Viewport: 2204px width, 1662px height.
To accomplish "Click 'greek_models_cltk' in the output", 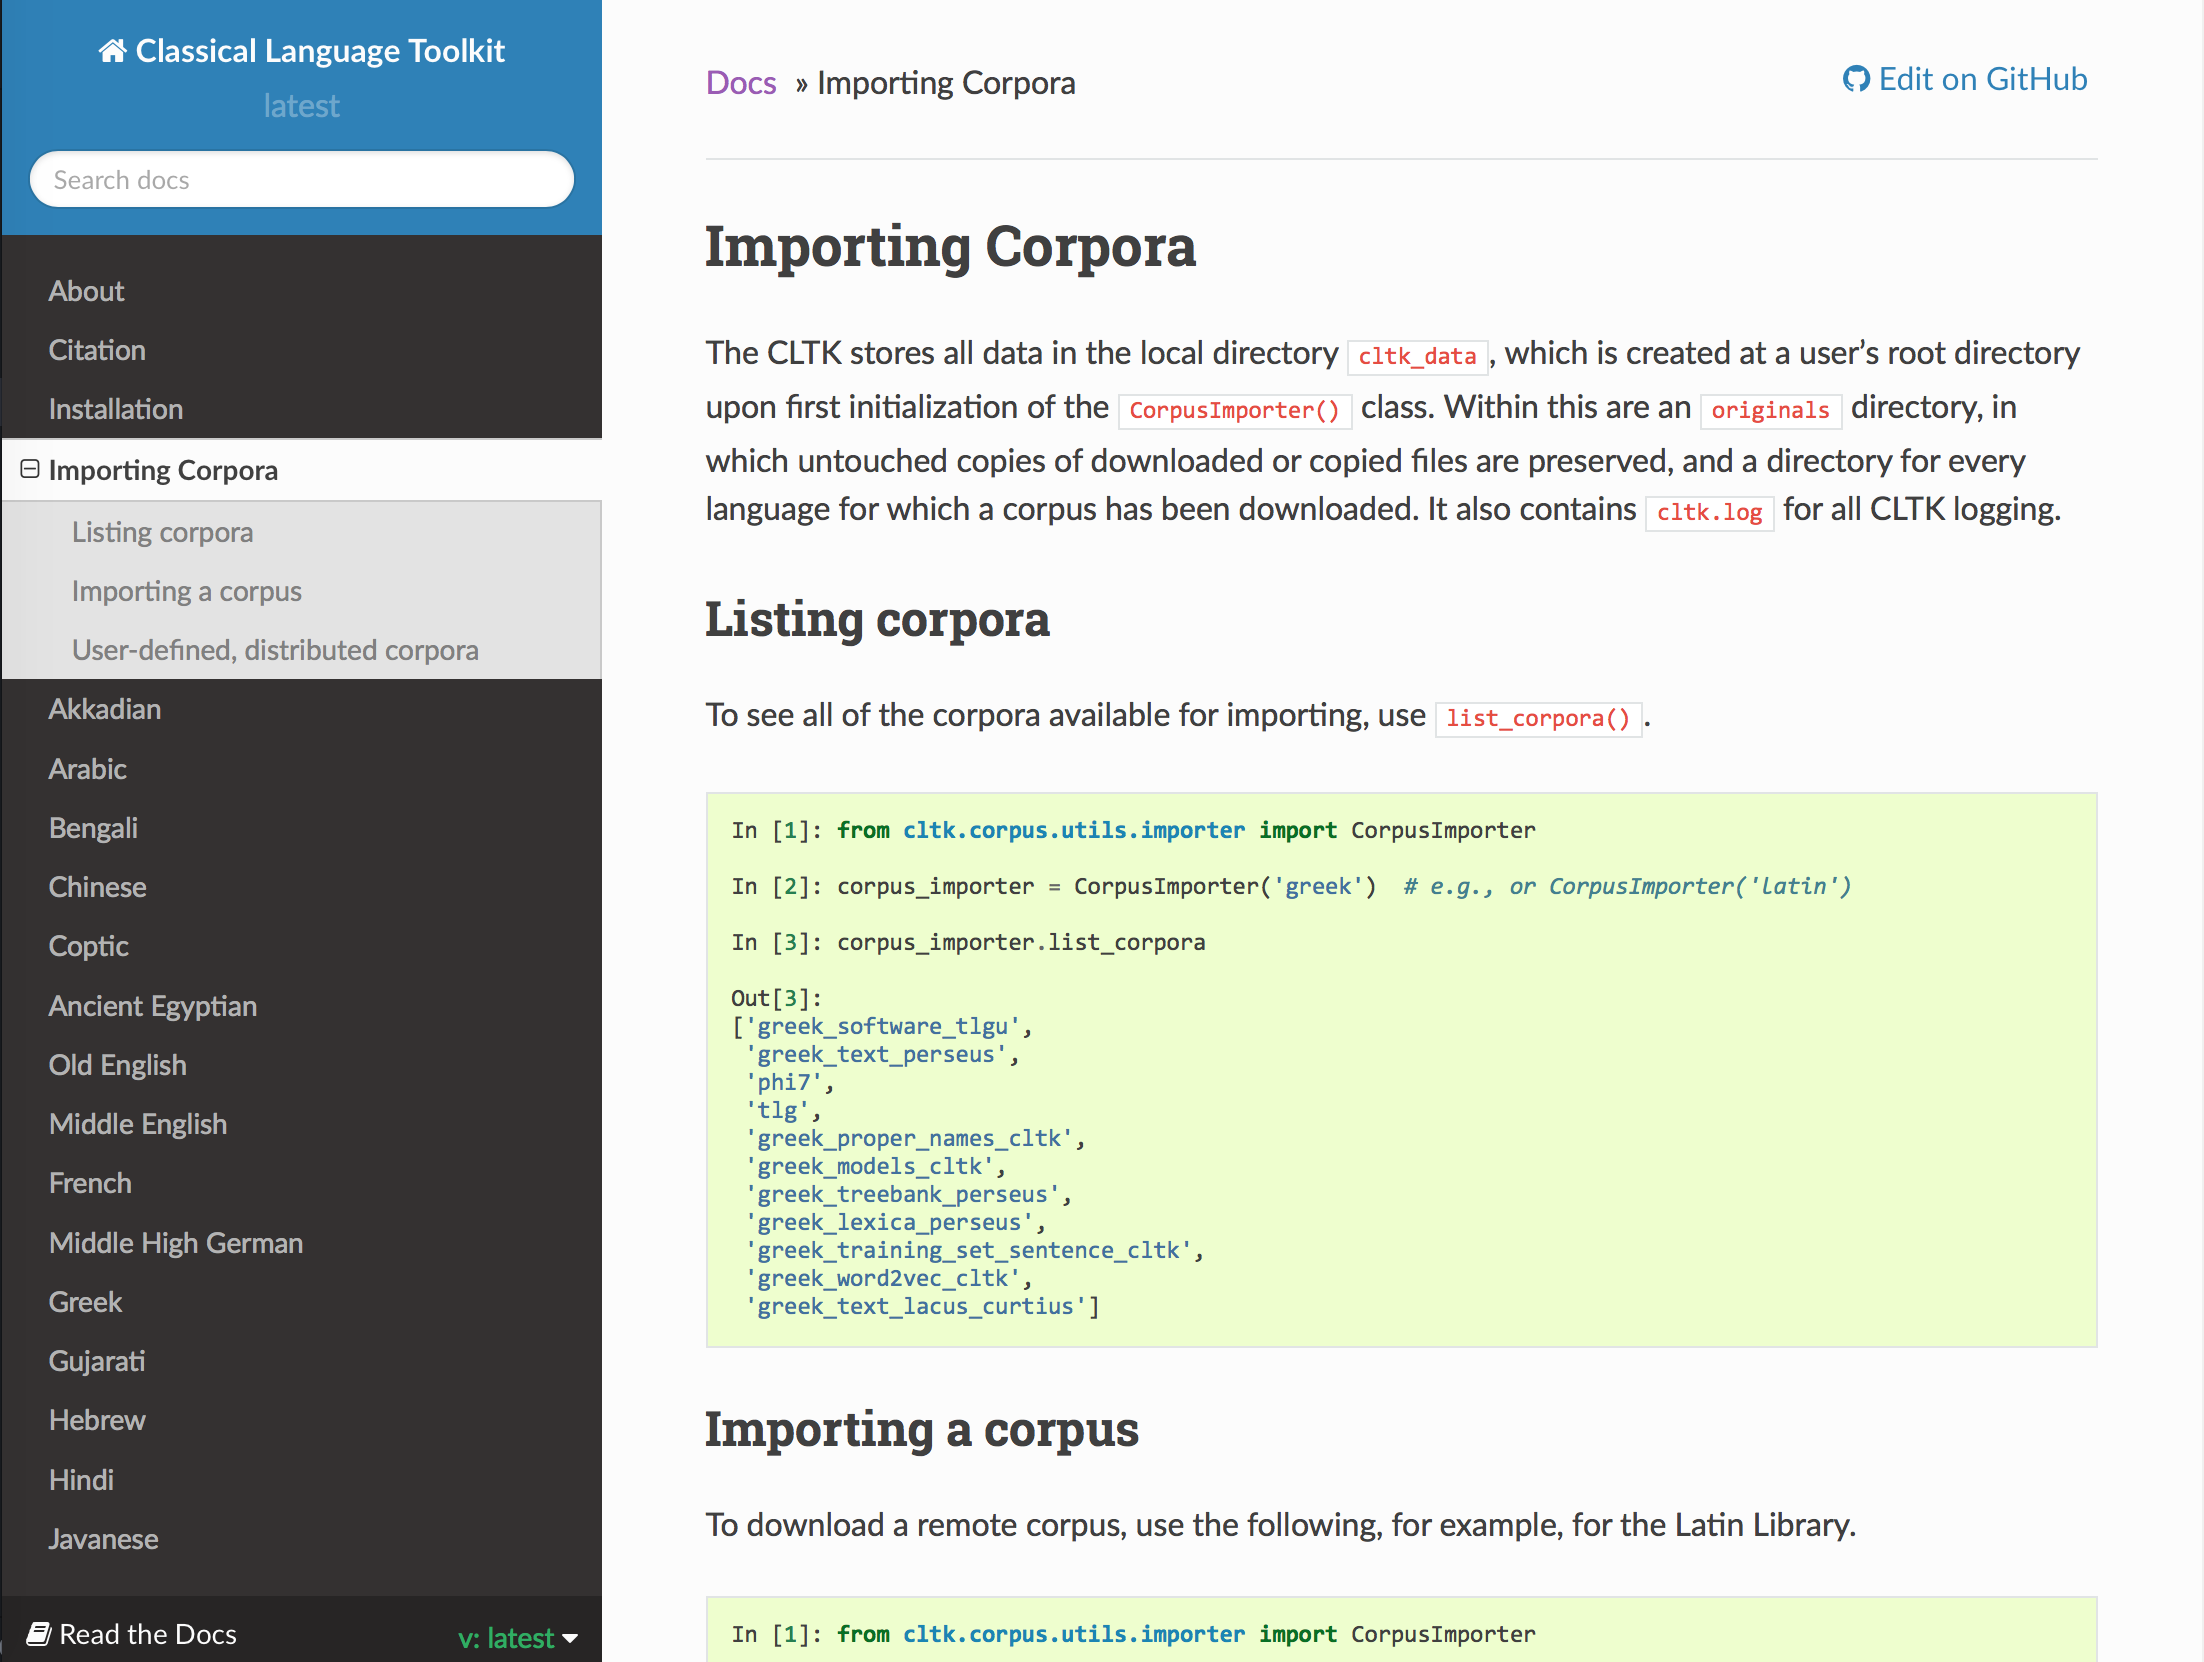I will pyautogui.click(x=870, y=1167).
